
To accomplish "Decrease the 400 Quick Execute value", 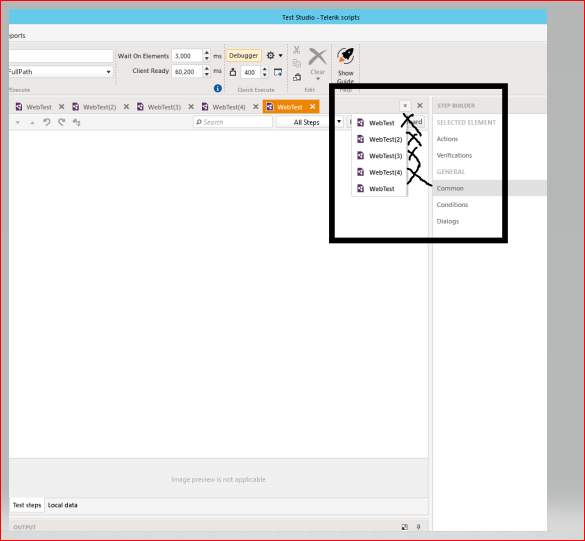I will coord(265,75).
